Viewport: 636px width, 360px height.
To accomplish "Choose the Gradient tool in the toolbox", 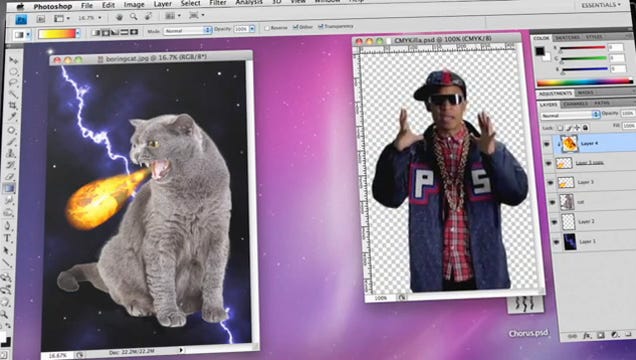I will (9, 188).
